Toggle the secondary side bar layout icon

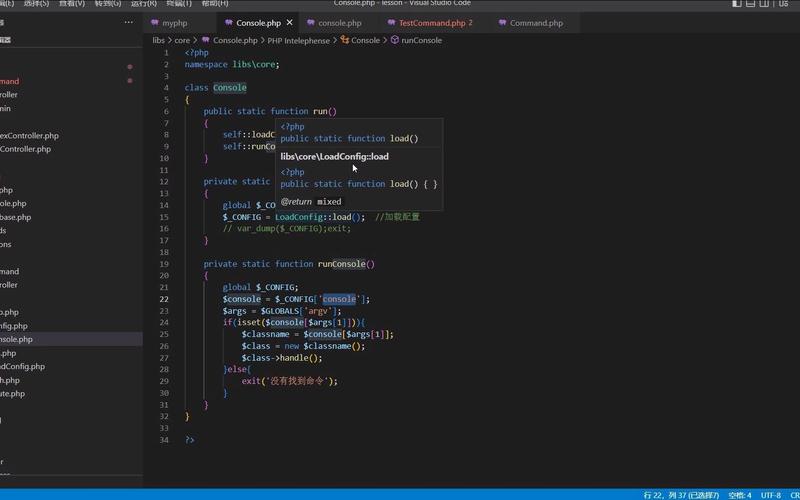764,3
